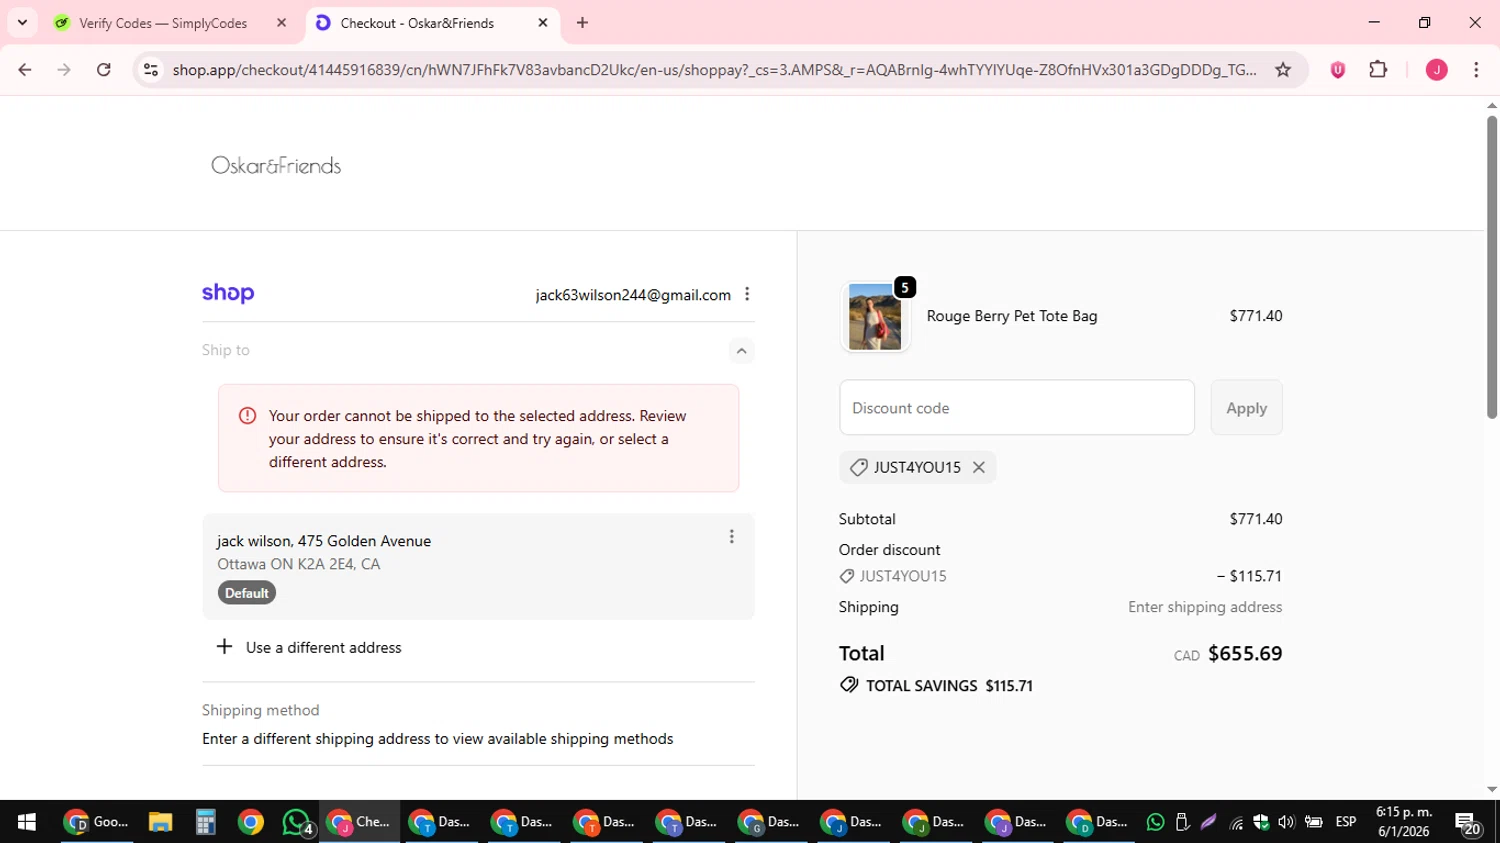Open the Extensions puzzle icon

click(1378, 69)
